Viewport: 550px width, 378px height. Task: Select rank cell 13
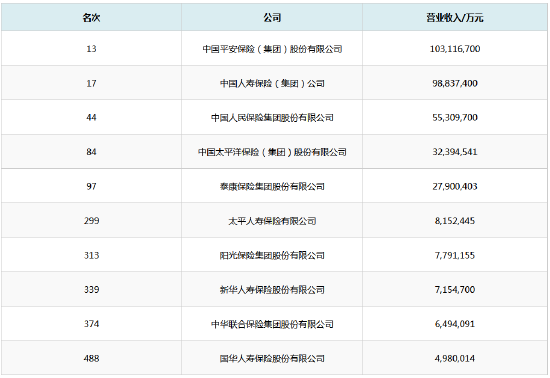point(91,49)
